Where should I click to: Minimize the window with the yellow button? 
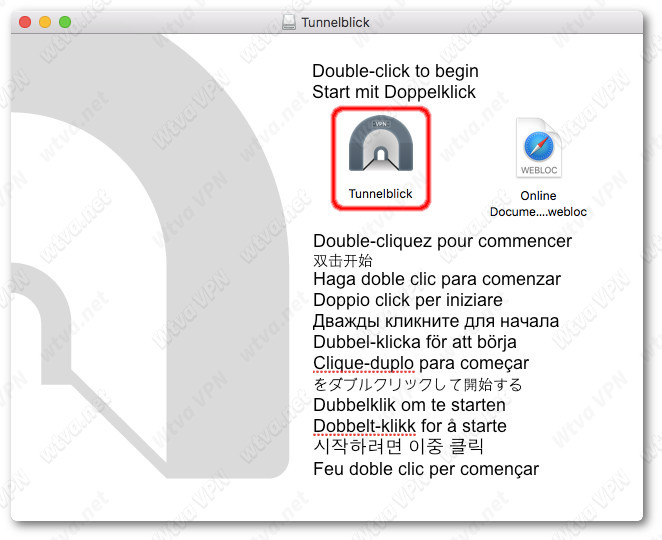45,22
